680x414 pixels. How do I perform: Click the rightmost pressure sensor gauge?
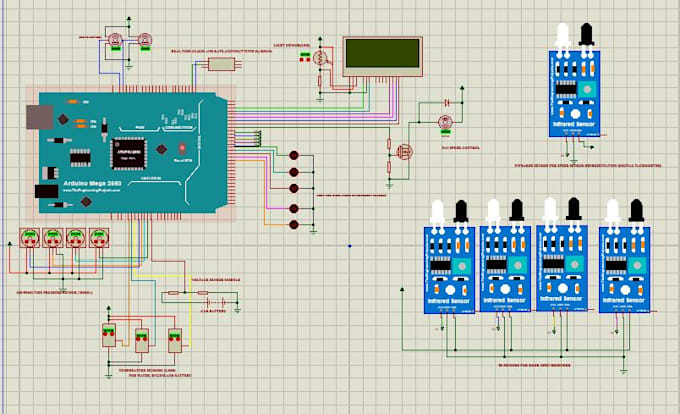tap(99, 238)
